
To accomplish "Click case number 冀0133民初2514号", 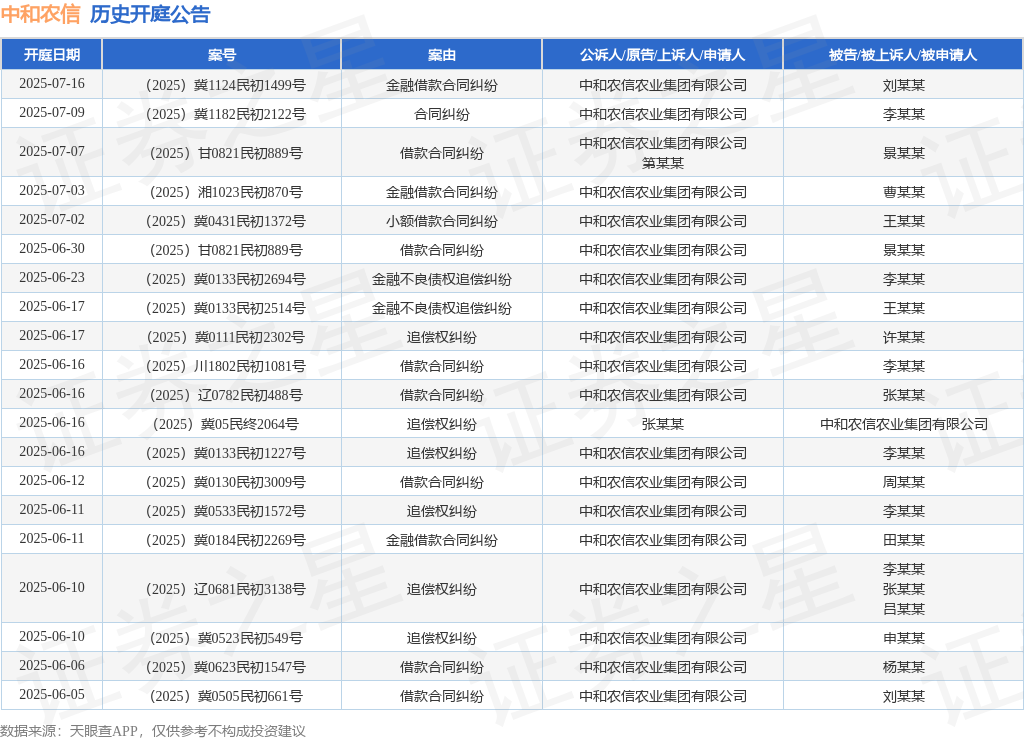I will (225, 308).
